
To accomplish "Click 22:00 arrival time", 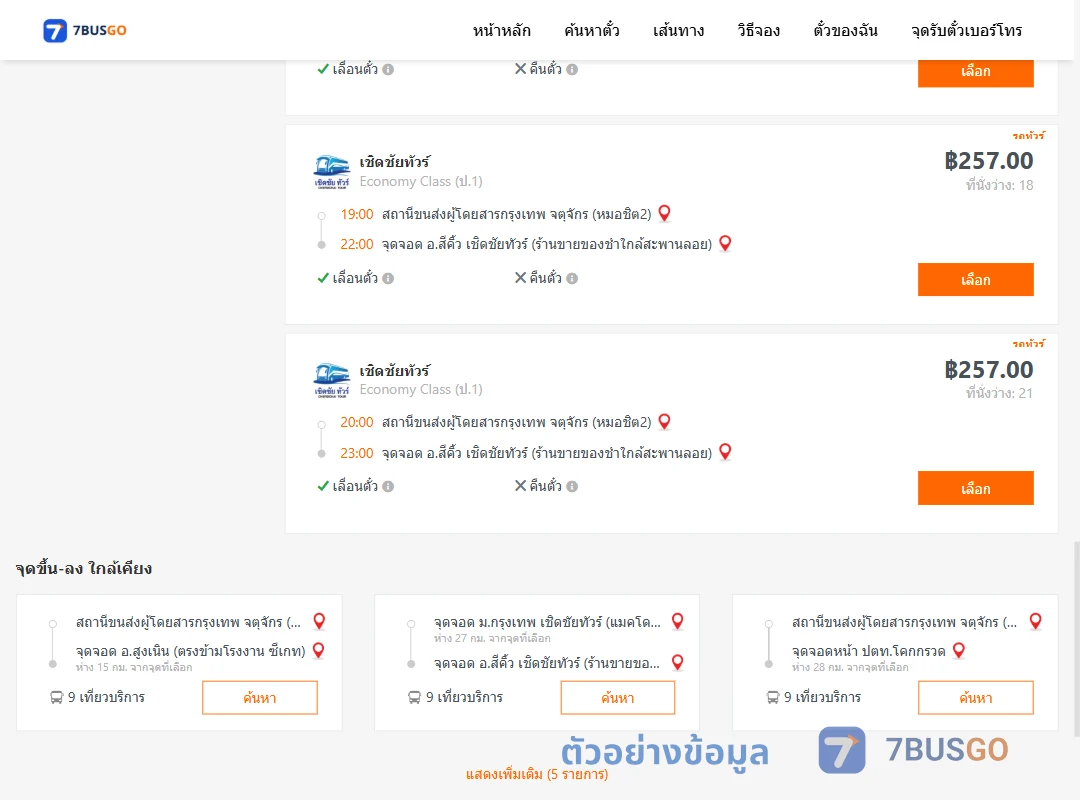I will tap(357, 244).
